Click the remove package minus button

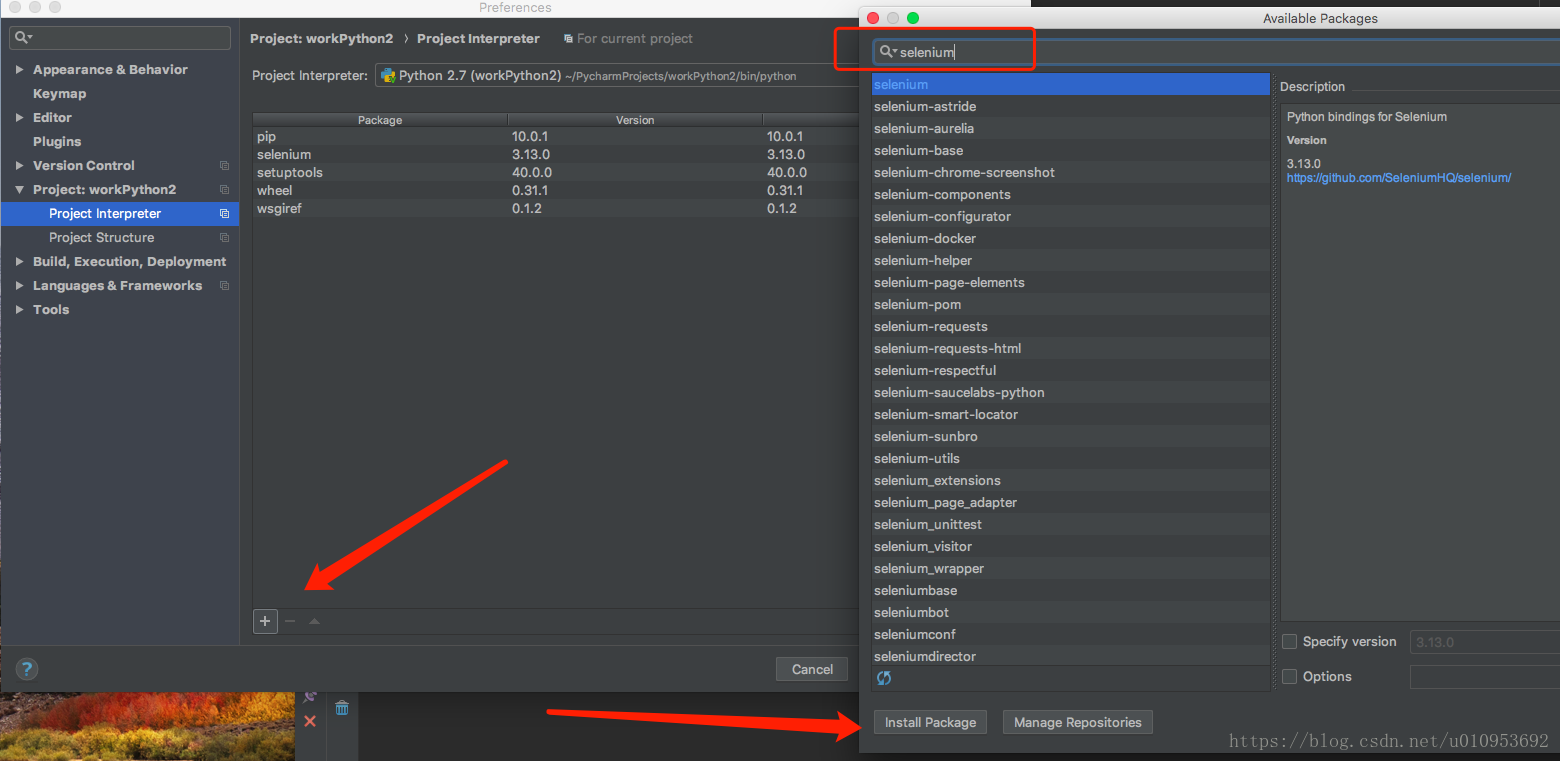tap(290, 621)
